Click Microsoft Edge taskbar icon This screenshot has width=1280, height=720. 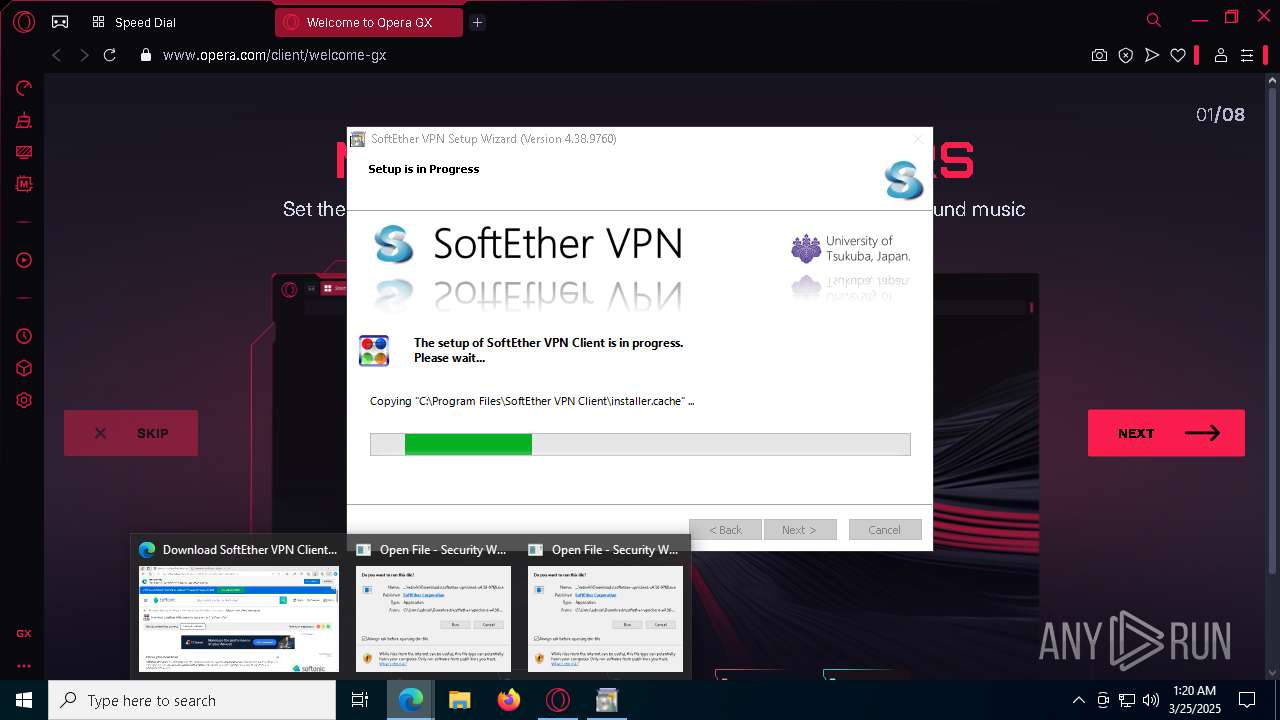tap(410, 700)
